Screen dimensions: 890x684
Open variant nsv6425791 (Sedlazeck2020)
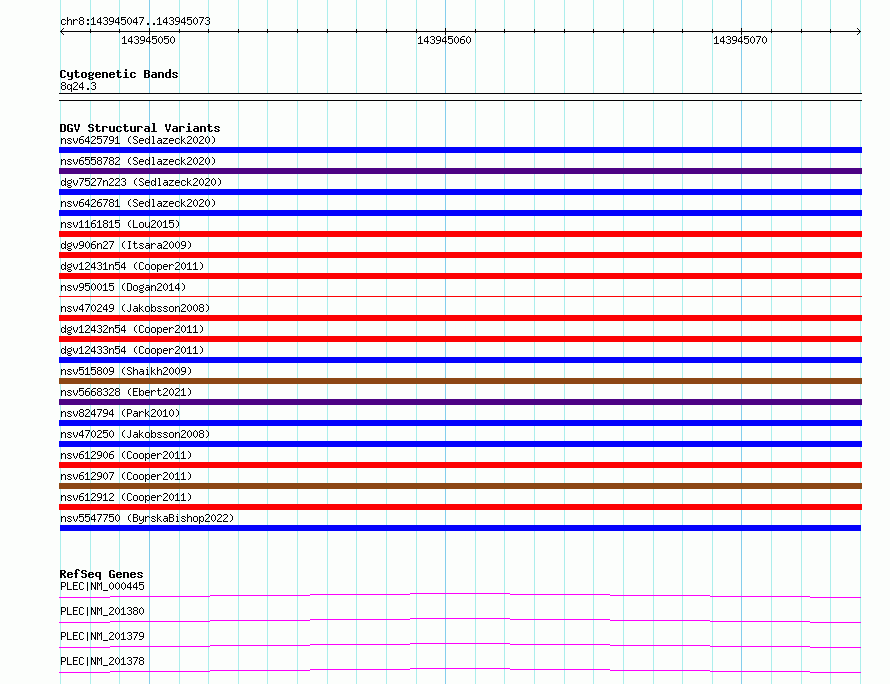138,140
